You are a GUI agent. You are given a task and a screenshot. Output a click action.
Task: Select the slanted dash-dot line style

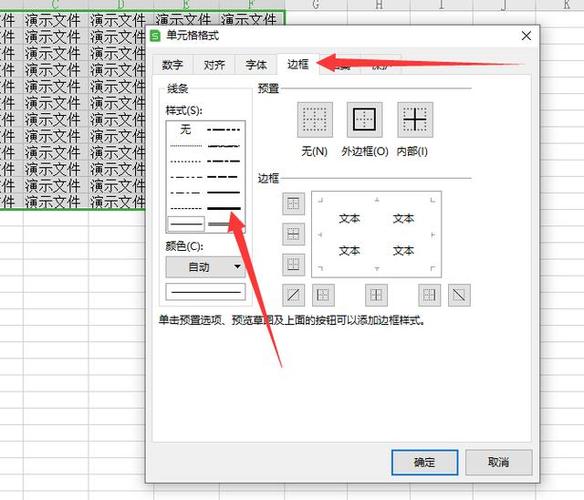(224, 146)
